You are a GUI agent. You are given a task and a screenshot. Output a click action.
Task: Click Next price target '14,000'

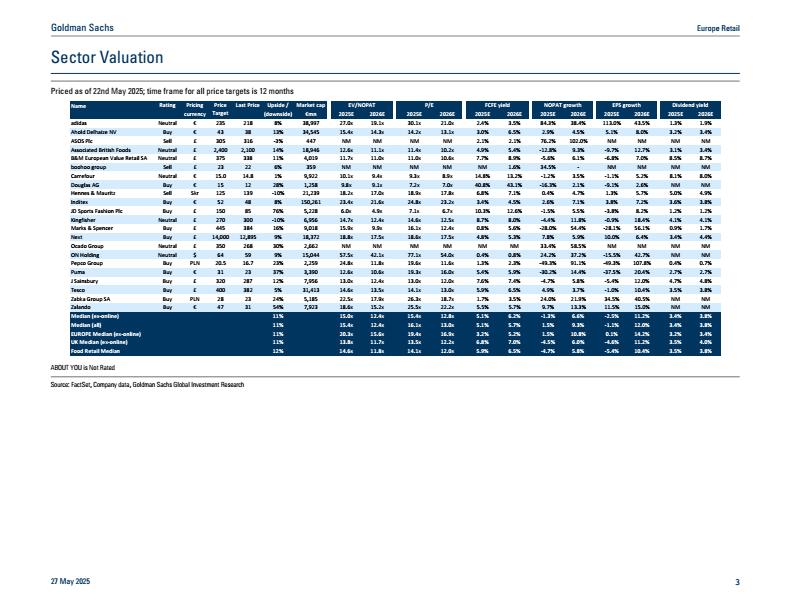click(220, 237)
